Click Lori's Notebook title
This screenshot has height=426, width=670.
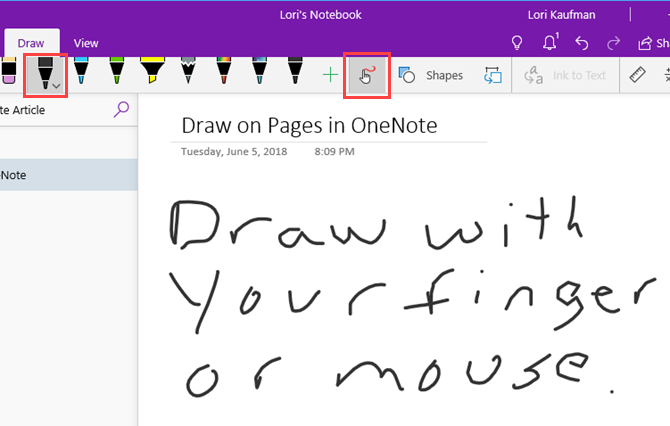(320, 15)
